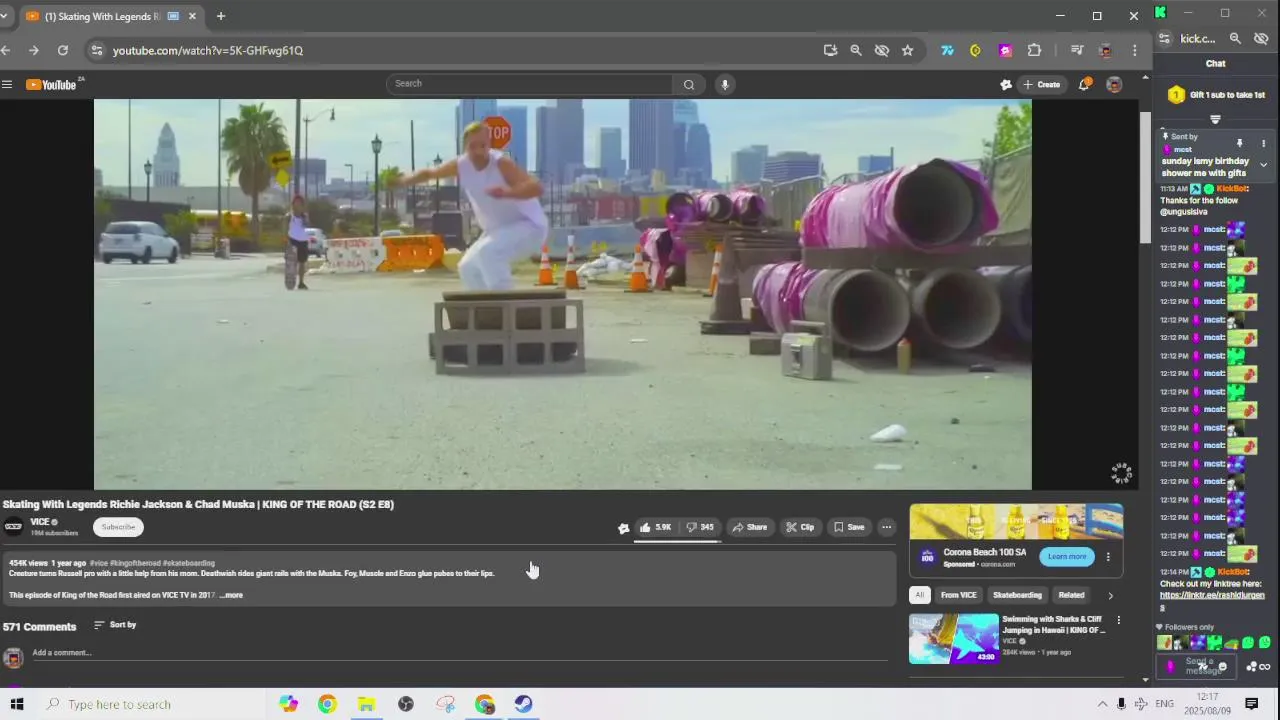Like the video

(x=656, y=527)
